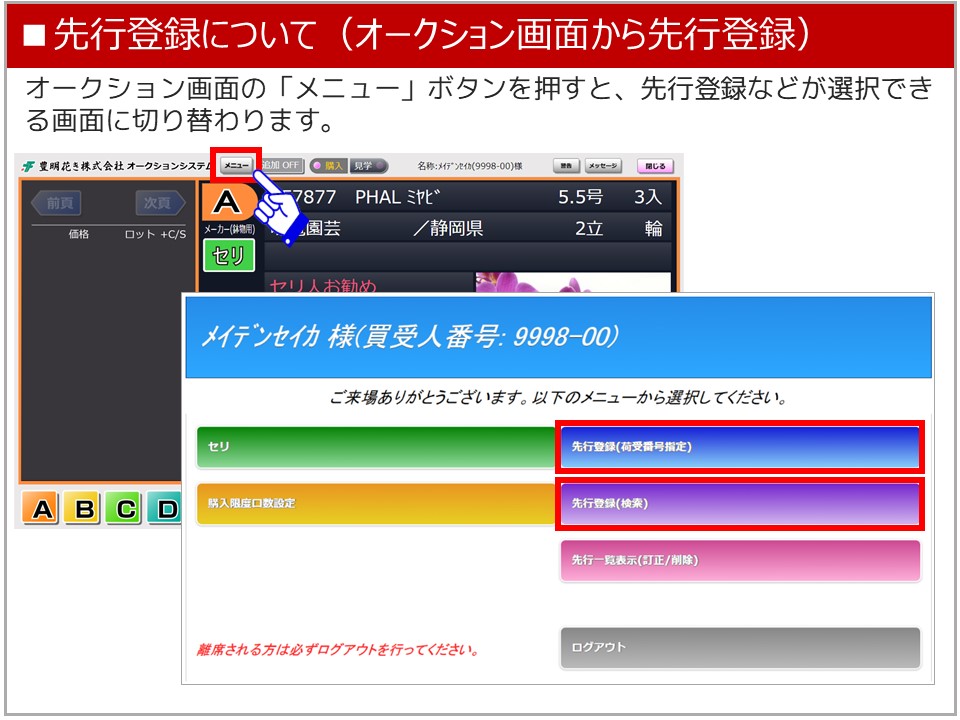The height and width of the screenshot is (720, 960).
Task: Toggle the 追加 OFF switch
Action: [x=281, y=166]
